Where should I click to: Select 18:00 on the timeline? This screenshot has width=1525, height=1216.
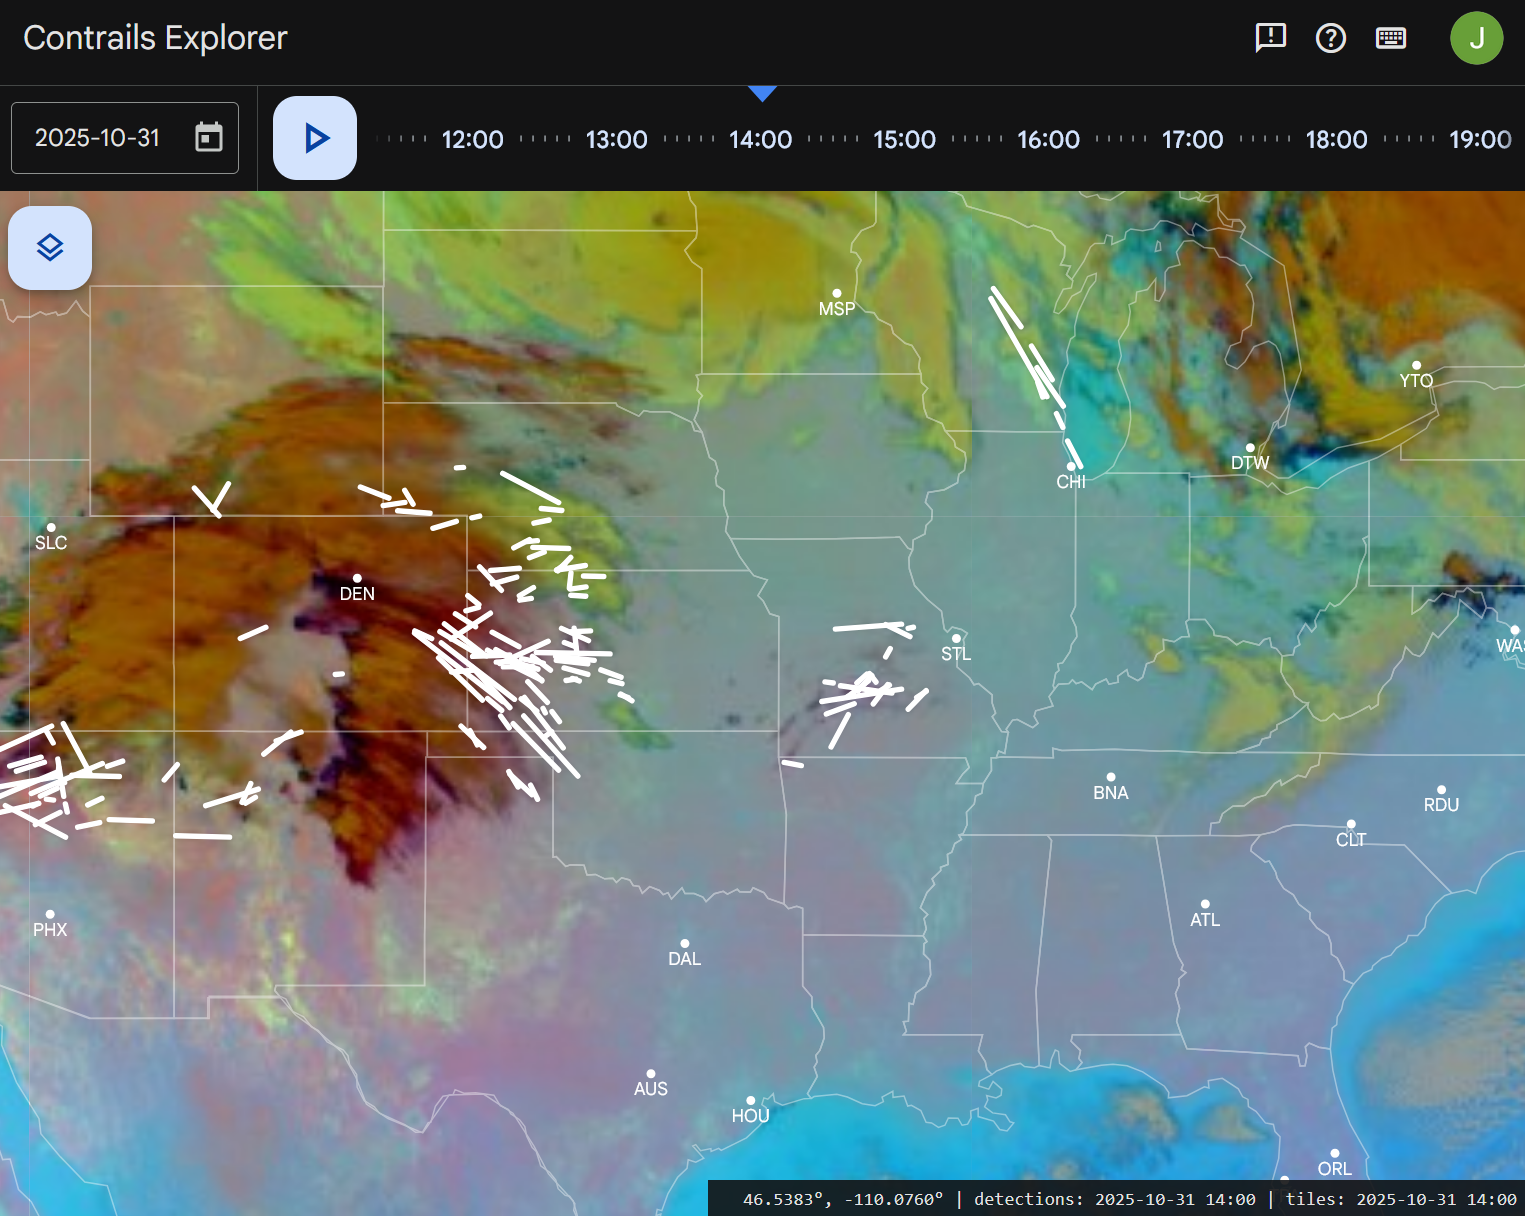pos(1336,140)
